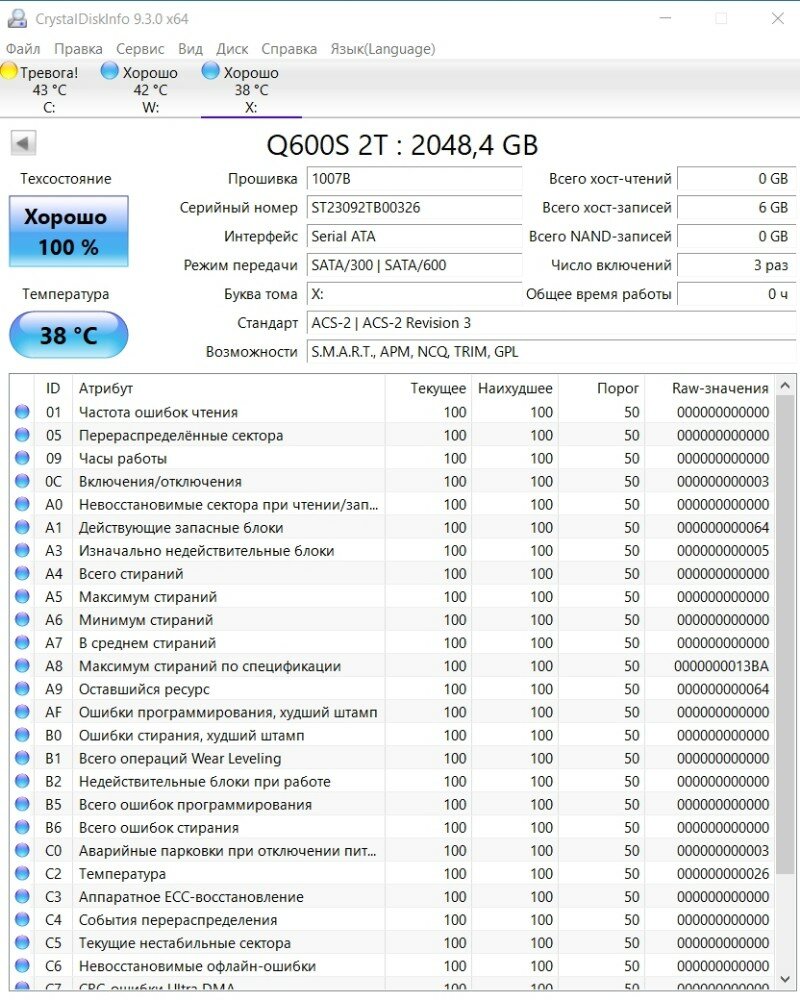The image size is (800, 1000).
Task: Click the status orb for attribute AF
Action: [22, 712]
